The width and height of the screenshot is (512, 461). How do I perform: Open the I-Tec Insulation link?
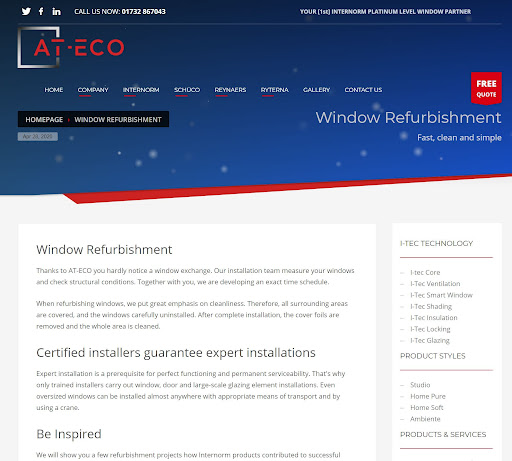(x=434, y=318)
